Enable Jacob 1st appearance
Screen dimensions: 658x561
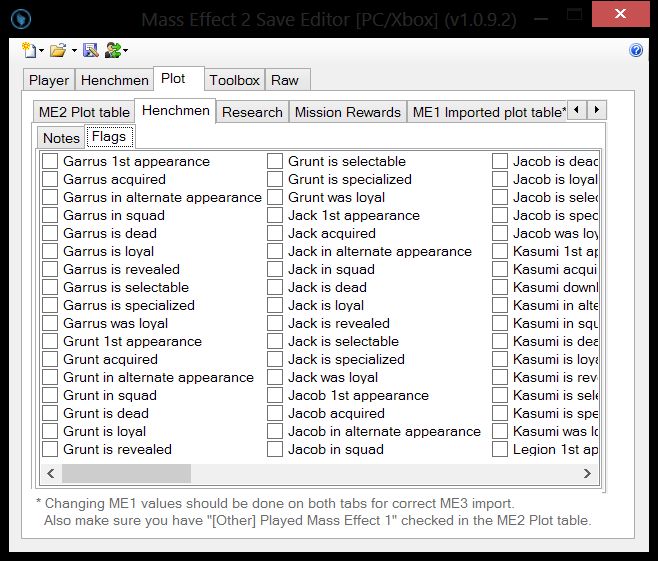coord(275,396)
